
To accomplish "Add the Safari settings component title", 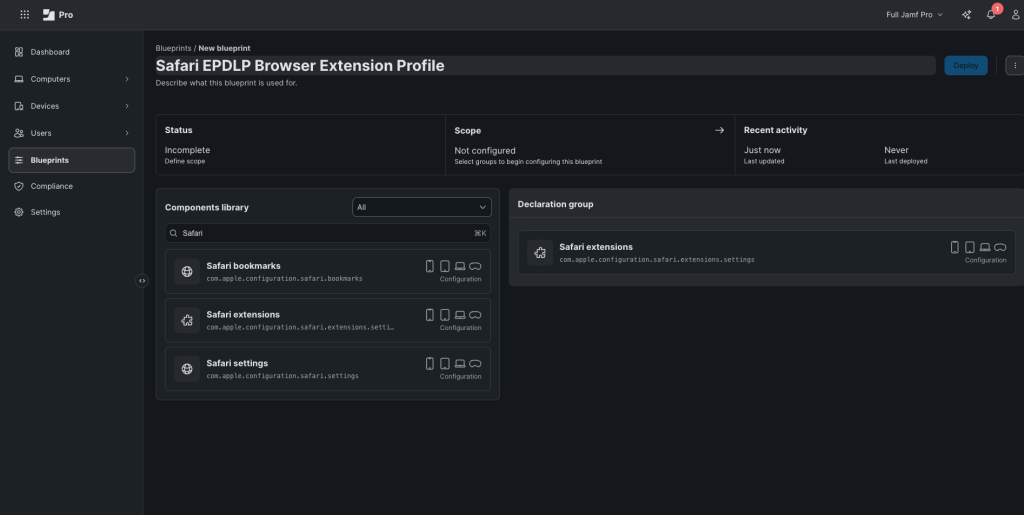I will coord(237,363).
